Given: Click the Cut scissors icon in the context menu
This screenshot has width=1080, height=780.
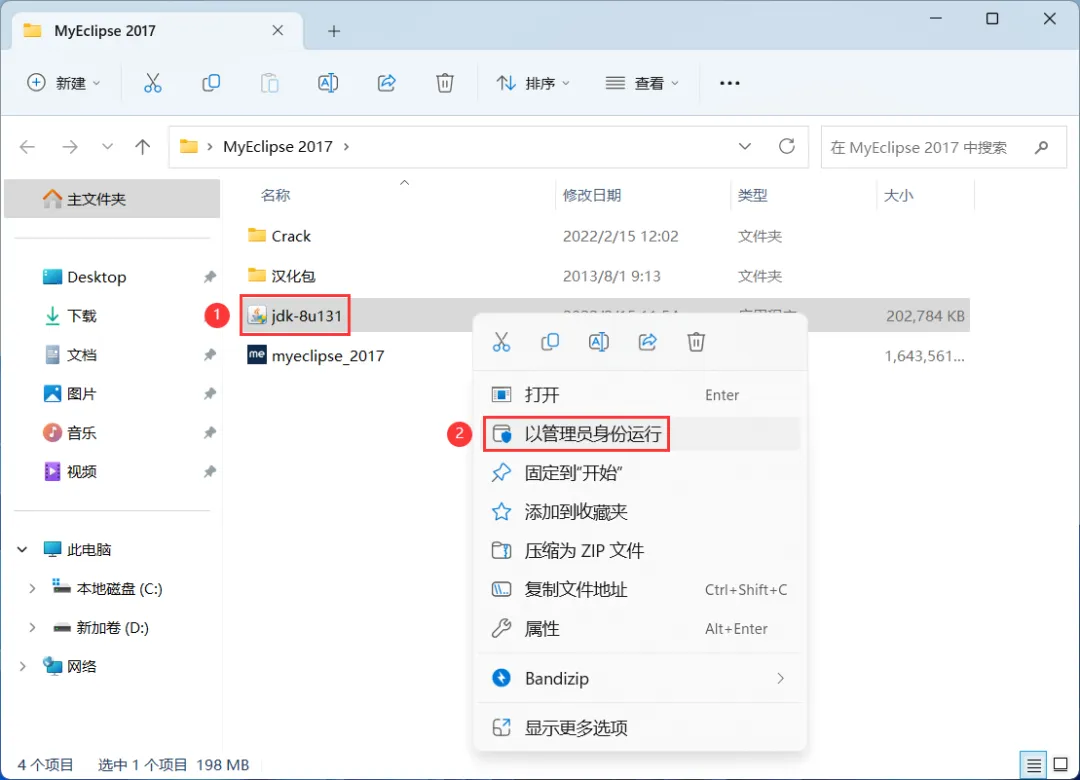Looking at the screenshot, I should pyautogui.click(x=501, y=342).
